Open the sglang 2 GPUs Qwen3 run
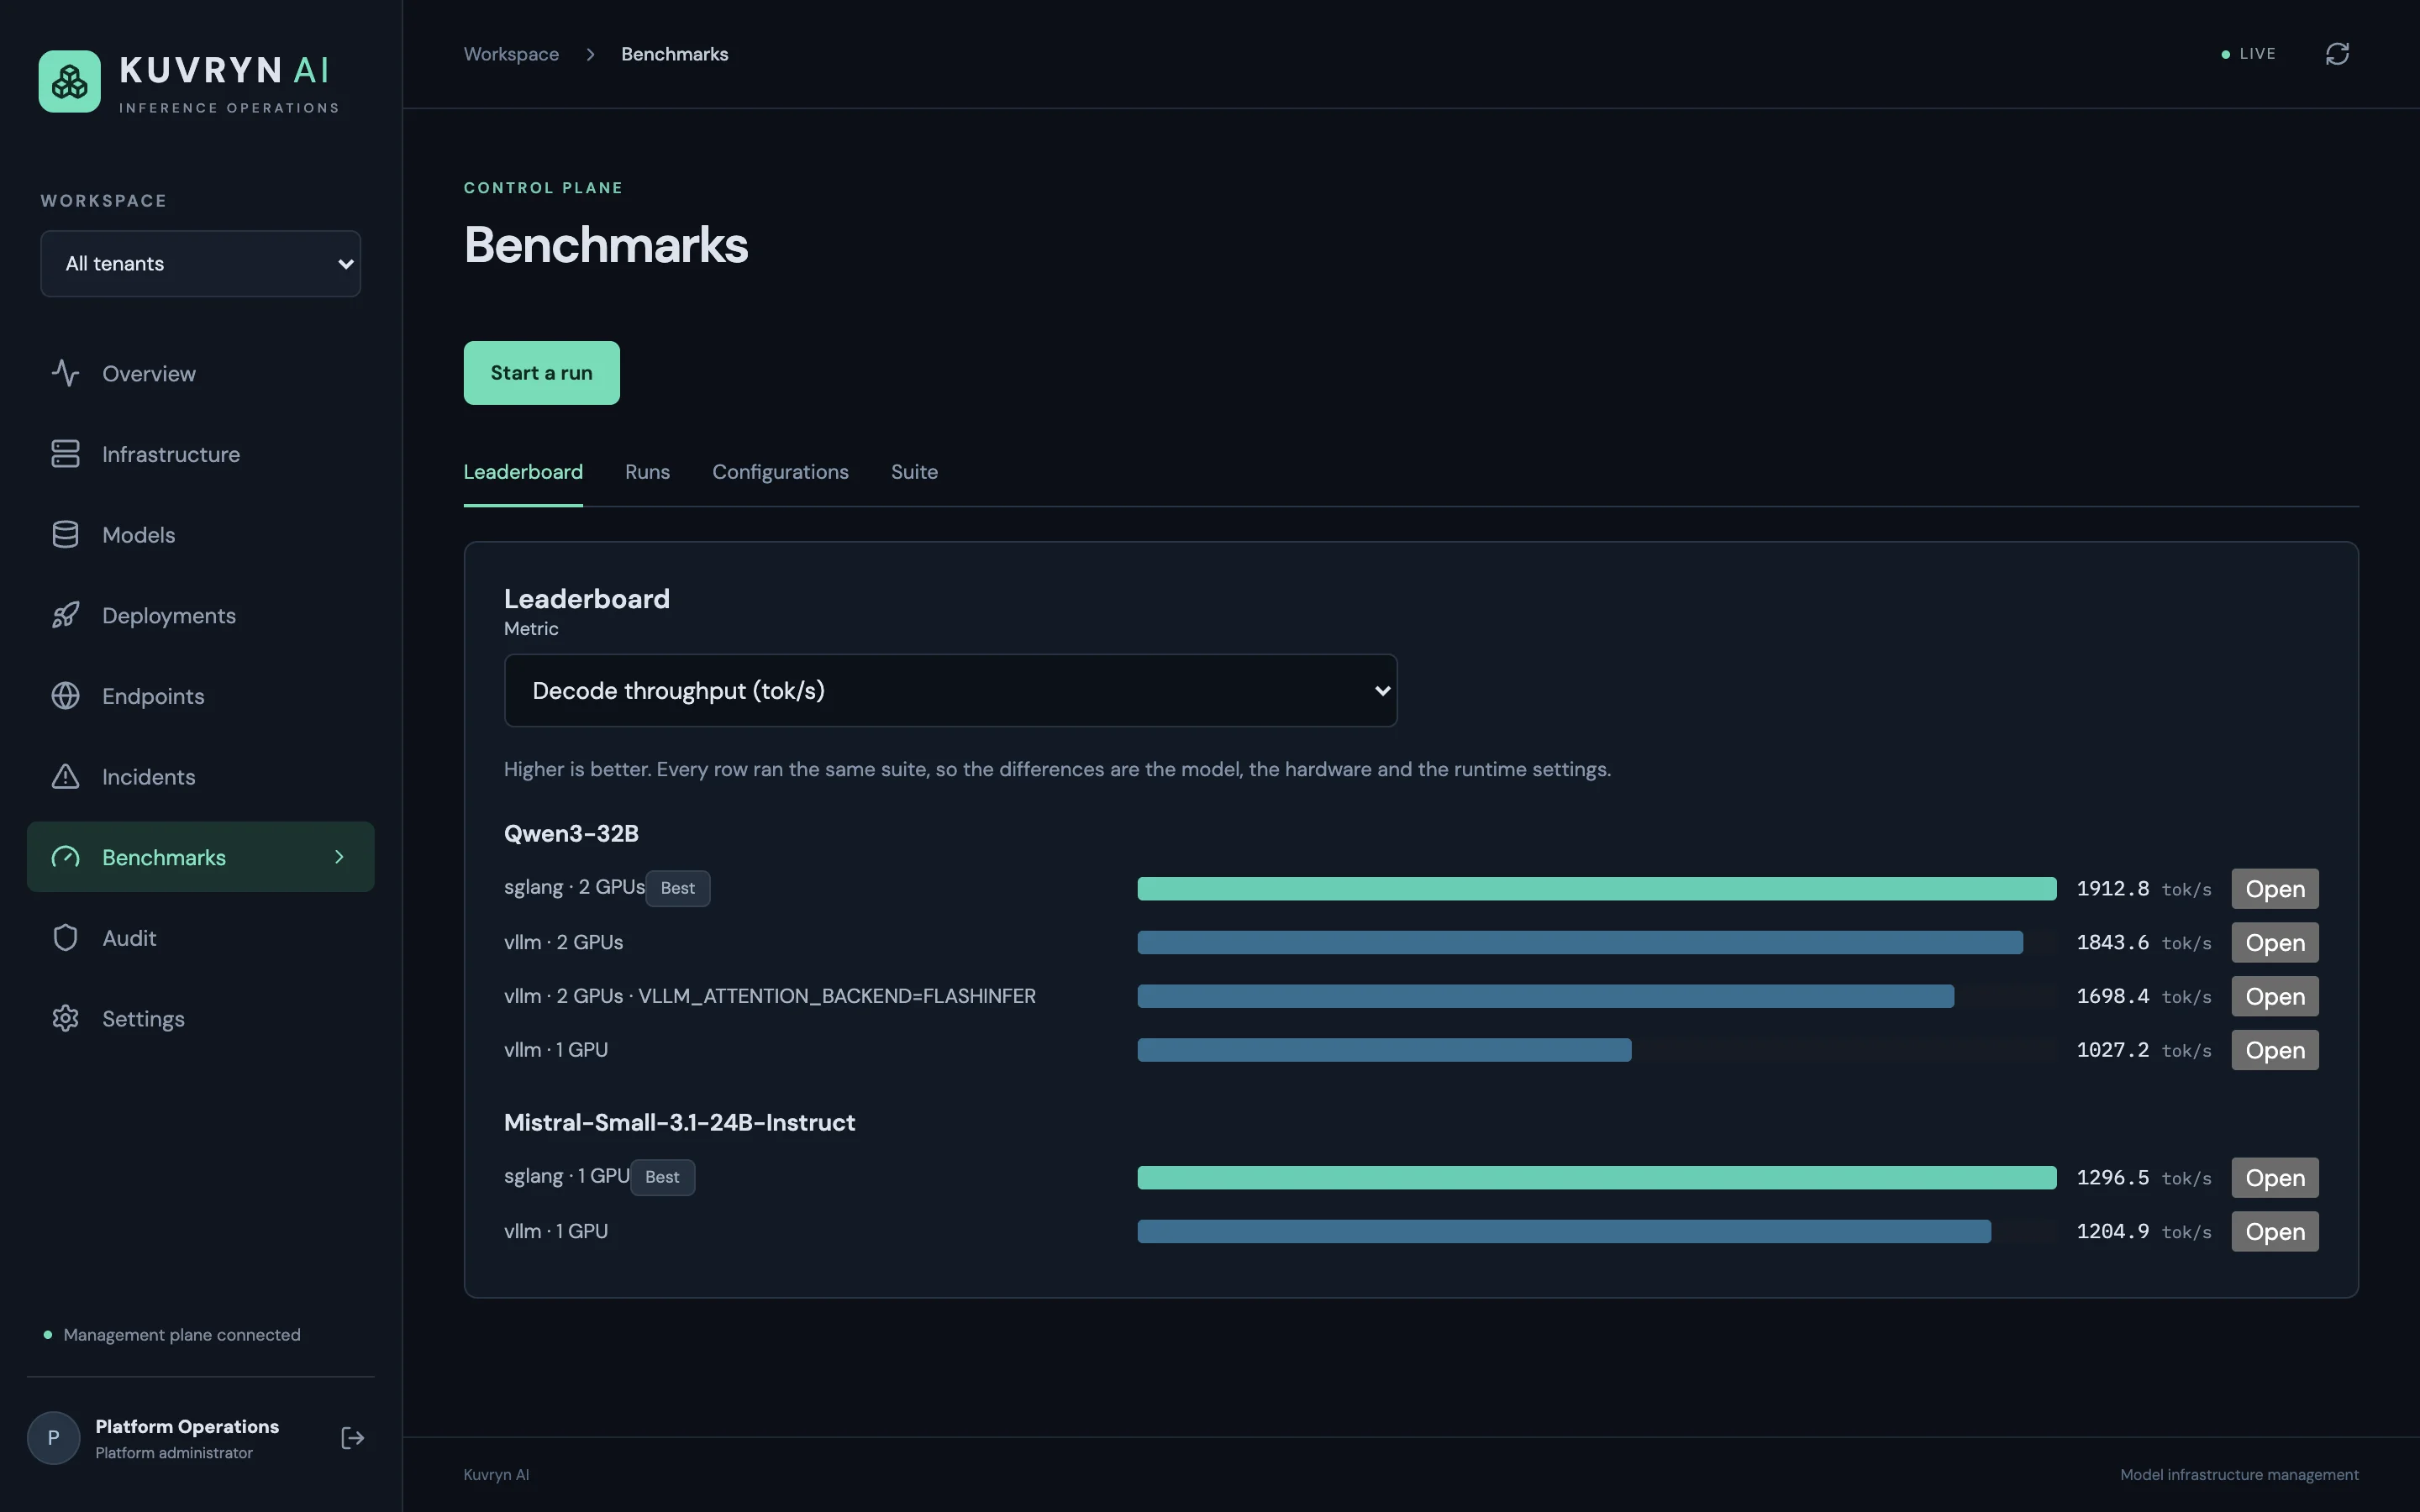This screenshot has height=1512, width=2420. click(x=2274, y=889)
